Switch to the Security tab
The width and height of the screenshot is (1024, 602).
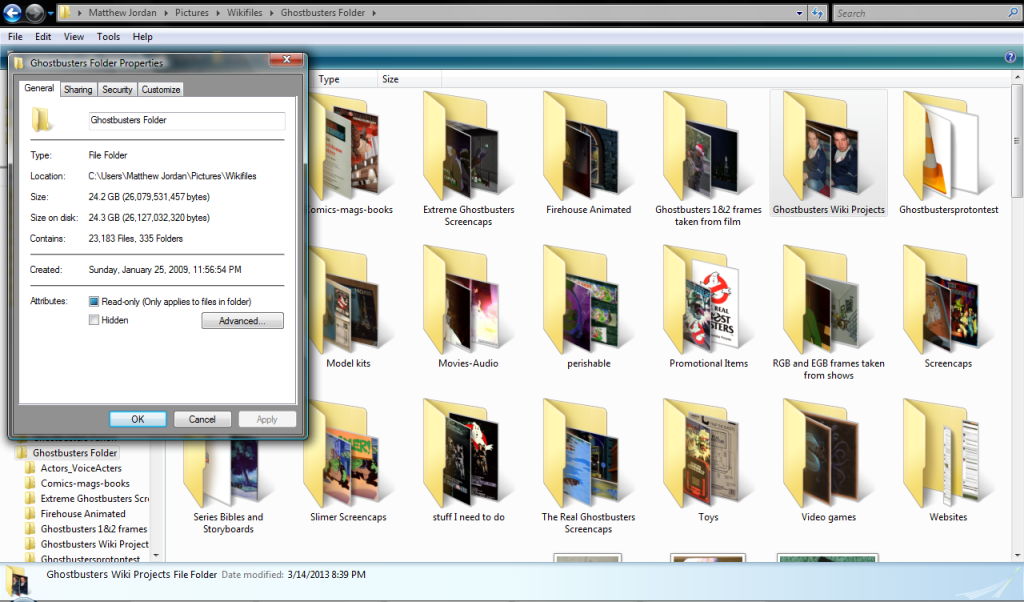point(118,89)
